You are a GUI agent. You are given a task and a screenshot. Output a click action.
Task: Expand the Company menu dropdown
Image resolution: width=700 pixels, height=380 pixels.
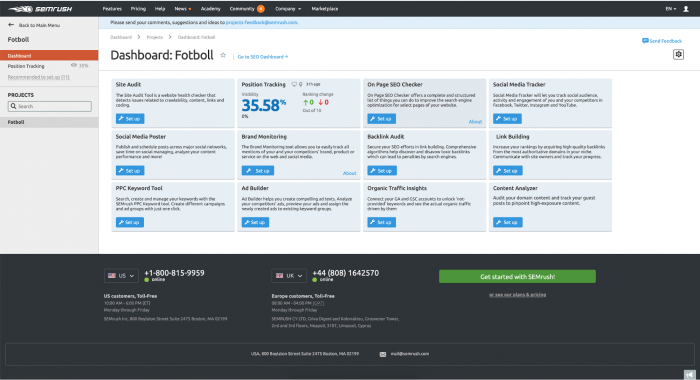(288, 9)
